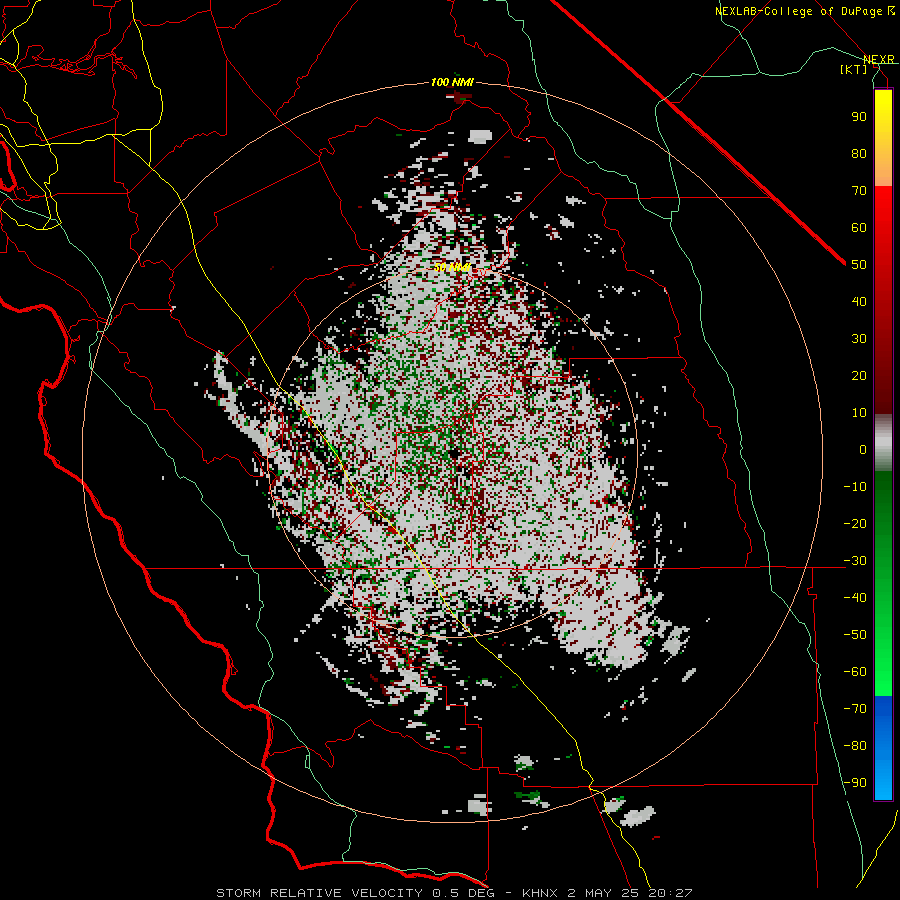
Task: Click the -10 value on the velocity scale
Action: pos(855,487)
